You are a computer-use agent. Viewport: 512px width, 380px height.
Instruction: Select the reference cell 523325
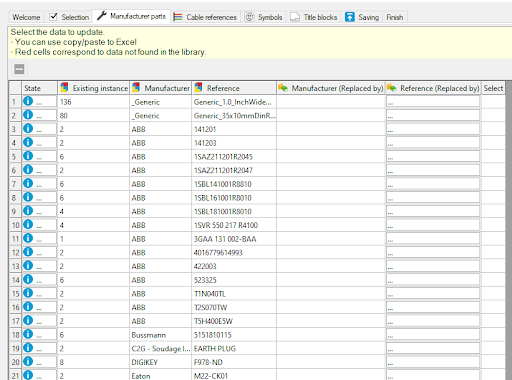click(234, 280)
